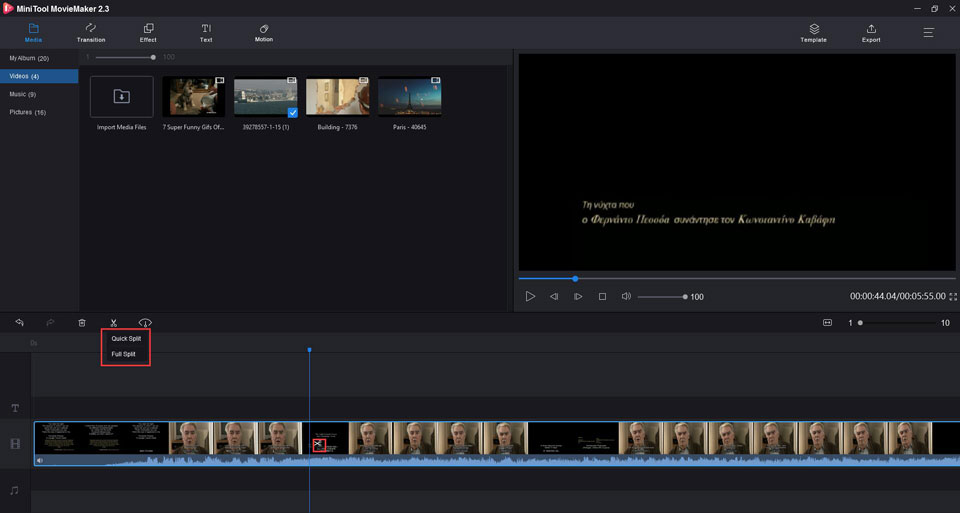Image resolution: width=960 pixels, height=513 pixels.
Task: Click the preview progress bar
Action: click(737, 279)
